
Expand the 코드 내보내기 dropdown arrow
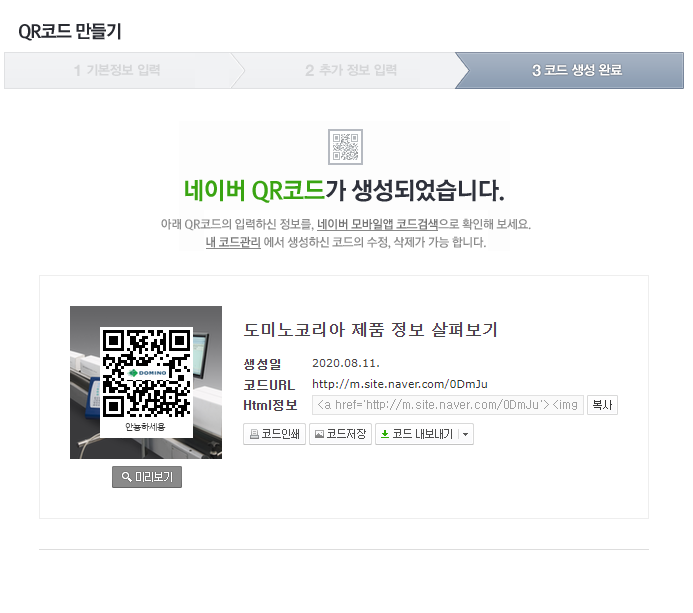[x=466, y=434]
